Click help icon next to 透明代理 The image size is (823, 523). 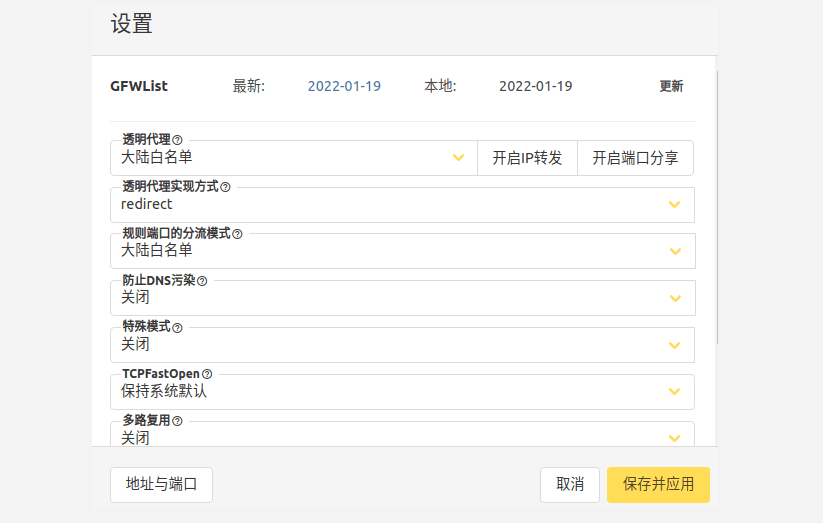[178, 140]
